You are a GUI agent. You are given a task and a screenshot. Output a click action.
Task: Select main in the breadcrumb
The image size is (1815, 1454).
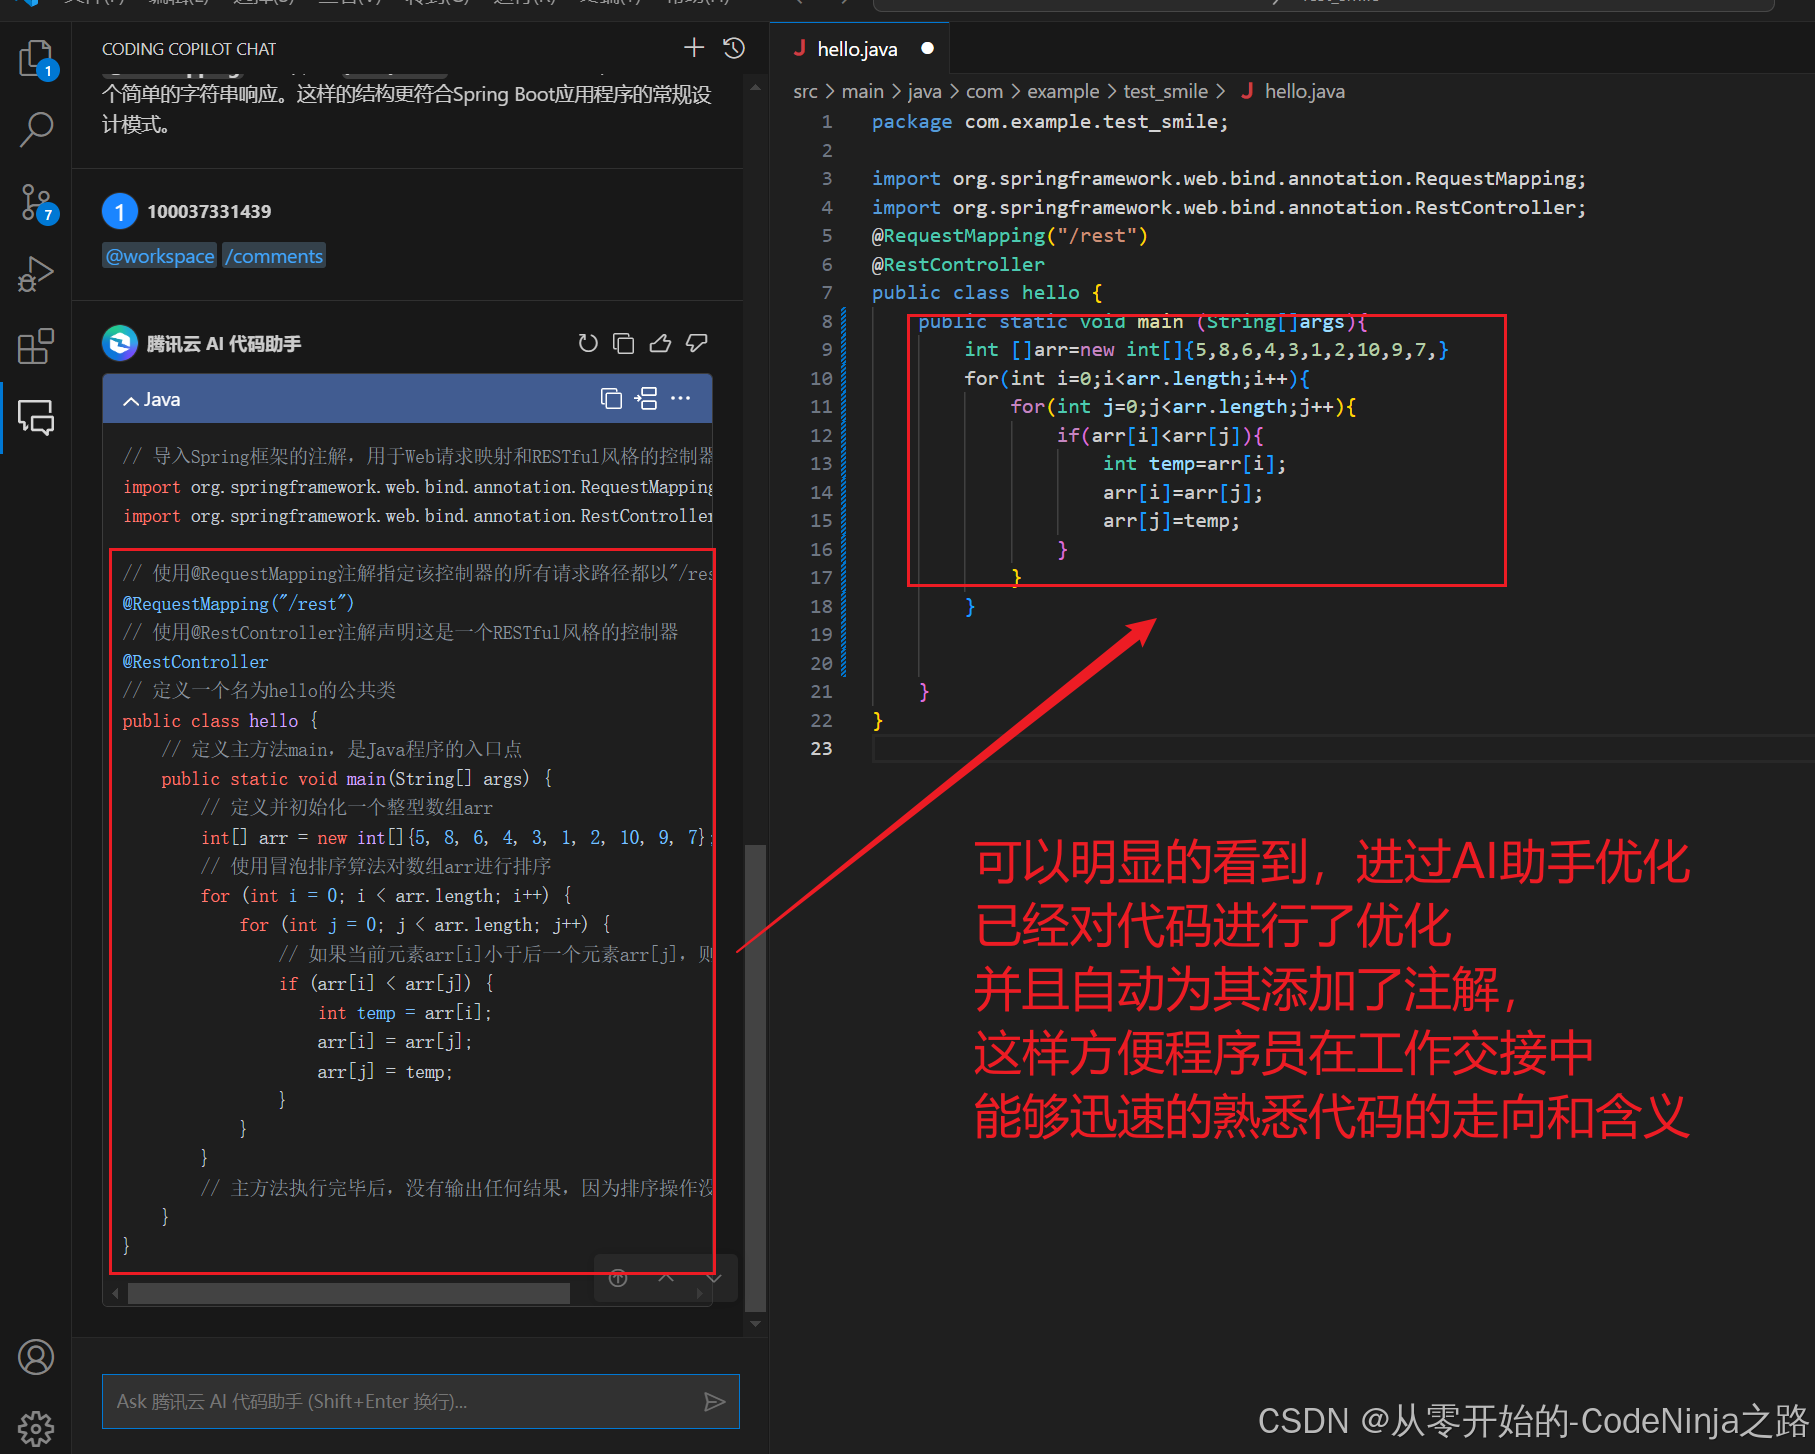click(862, 91)
